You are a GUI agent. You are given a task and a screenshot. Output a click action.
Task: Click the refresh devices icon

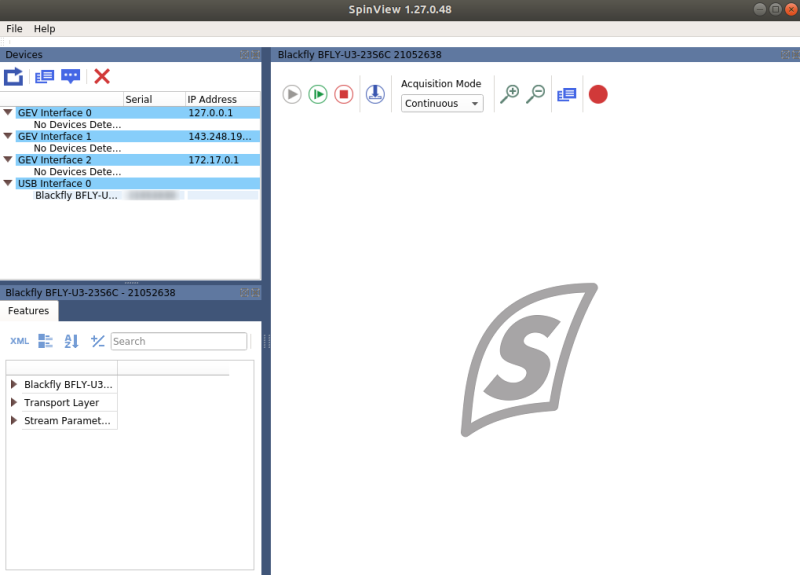13,77
